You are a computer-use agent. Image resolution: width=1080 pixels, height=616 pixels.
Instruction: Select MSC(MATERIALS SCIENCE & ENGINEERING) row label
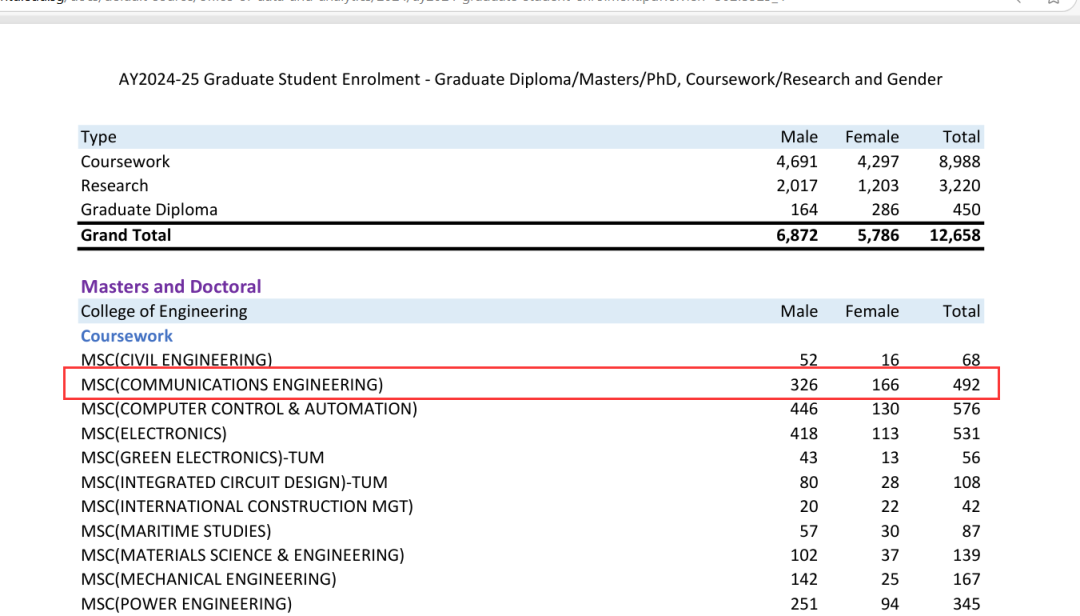[242, 555]
